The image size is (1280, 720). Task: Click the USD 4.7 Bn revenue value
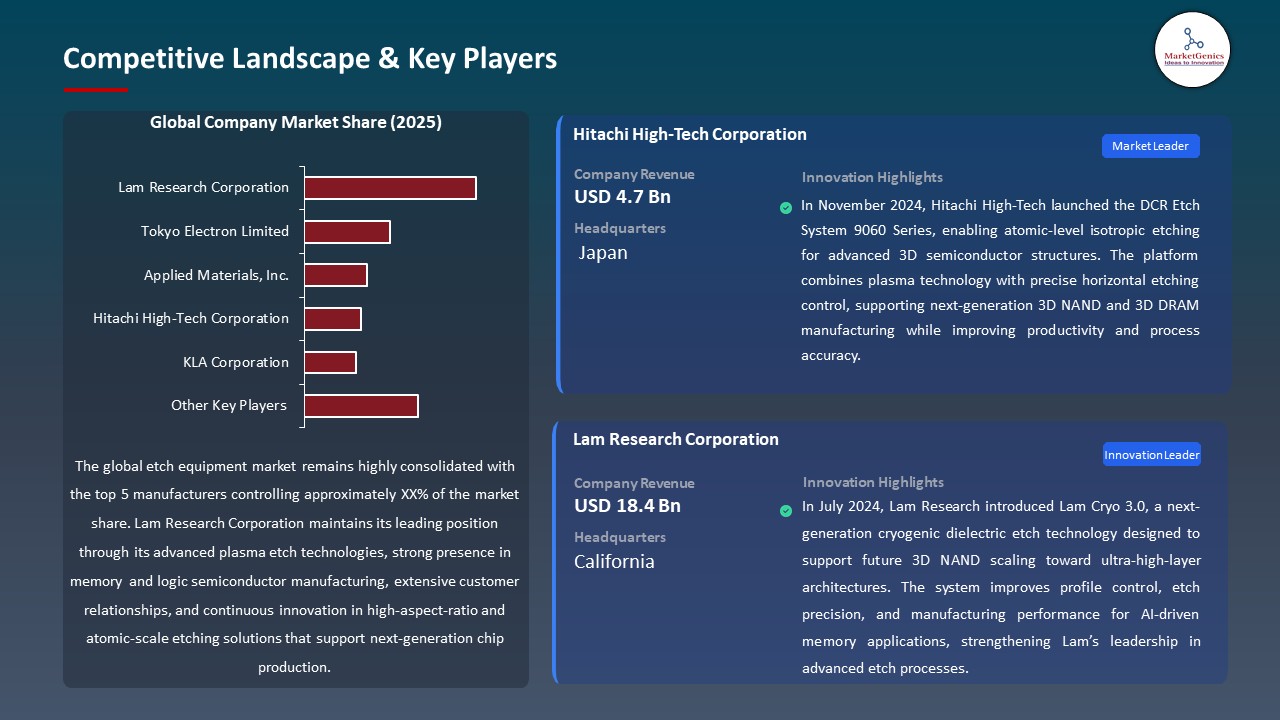click(x=622, y=197)
